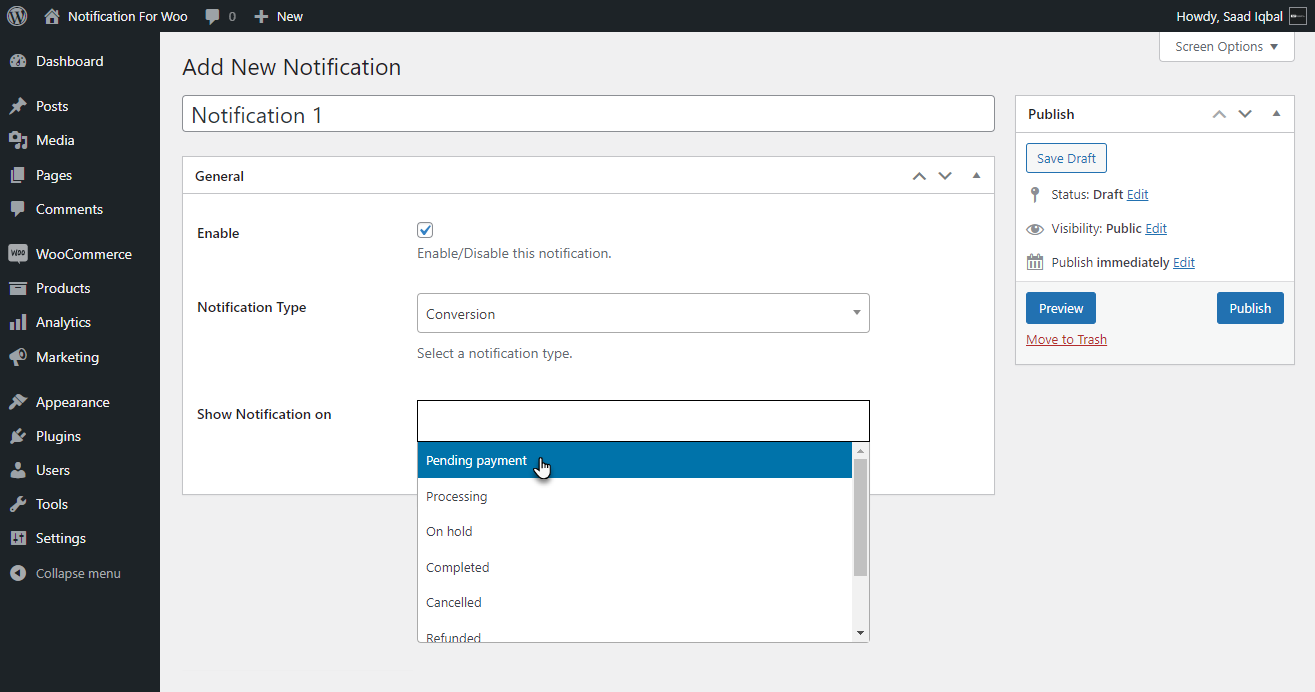Move General panel up
The height and width of the screenshot is (692, 1315).
tap(919, 176)
